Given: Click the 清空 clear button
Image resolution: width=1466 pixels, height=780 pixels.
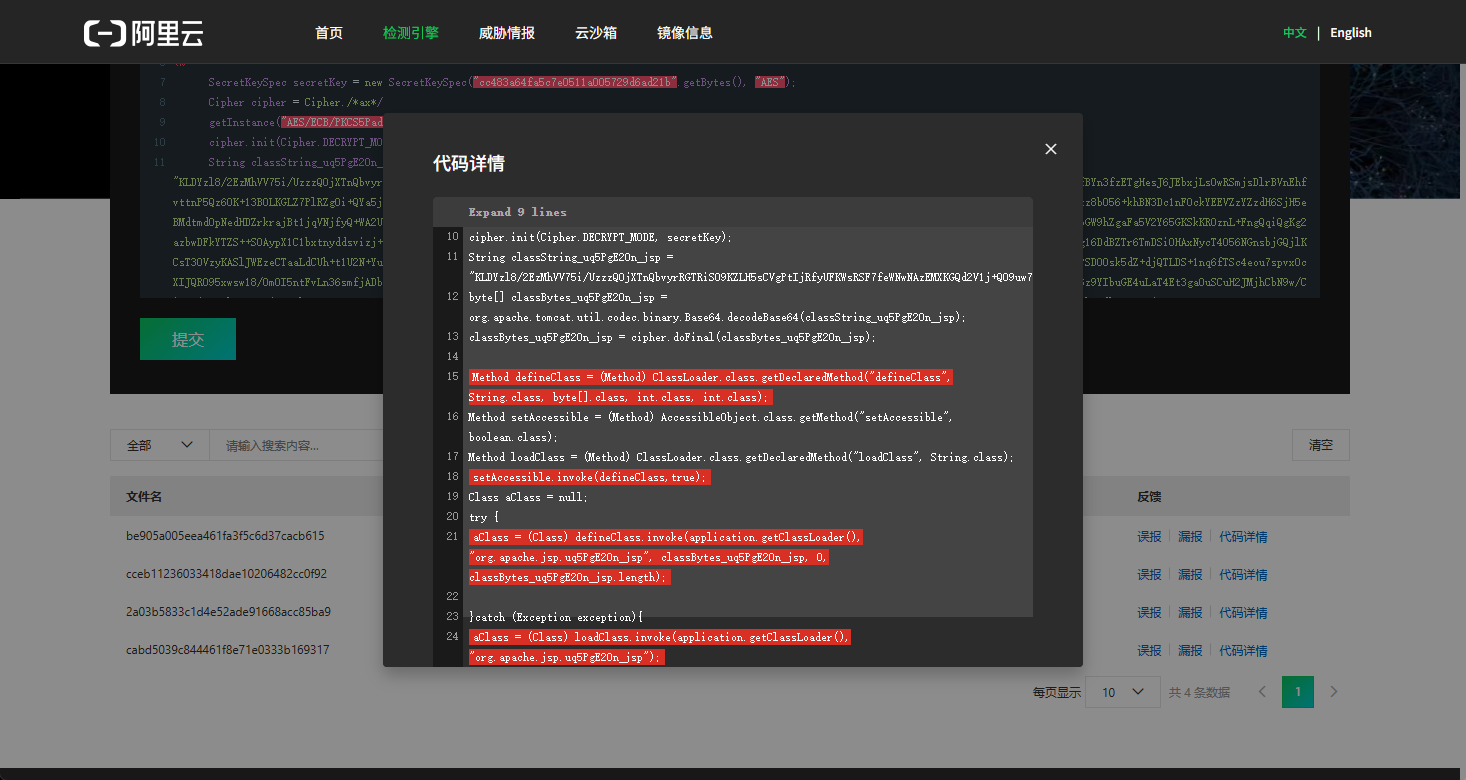Looking at the screenshot, I should click(1321, 445).
